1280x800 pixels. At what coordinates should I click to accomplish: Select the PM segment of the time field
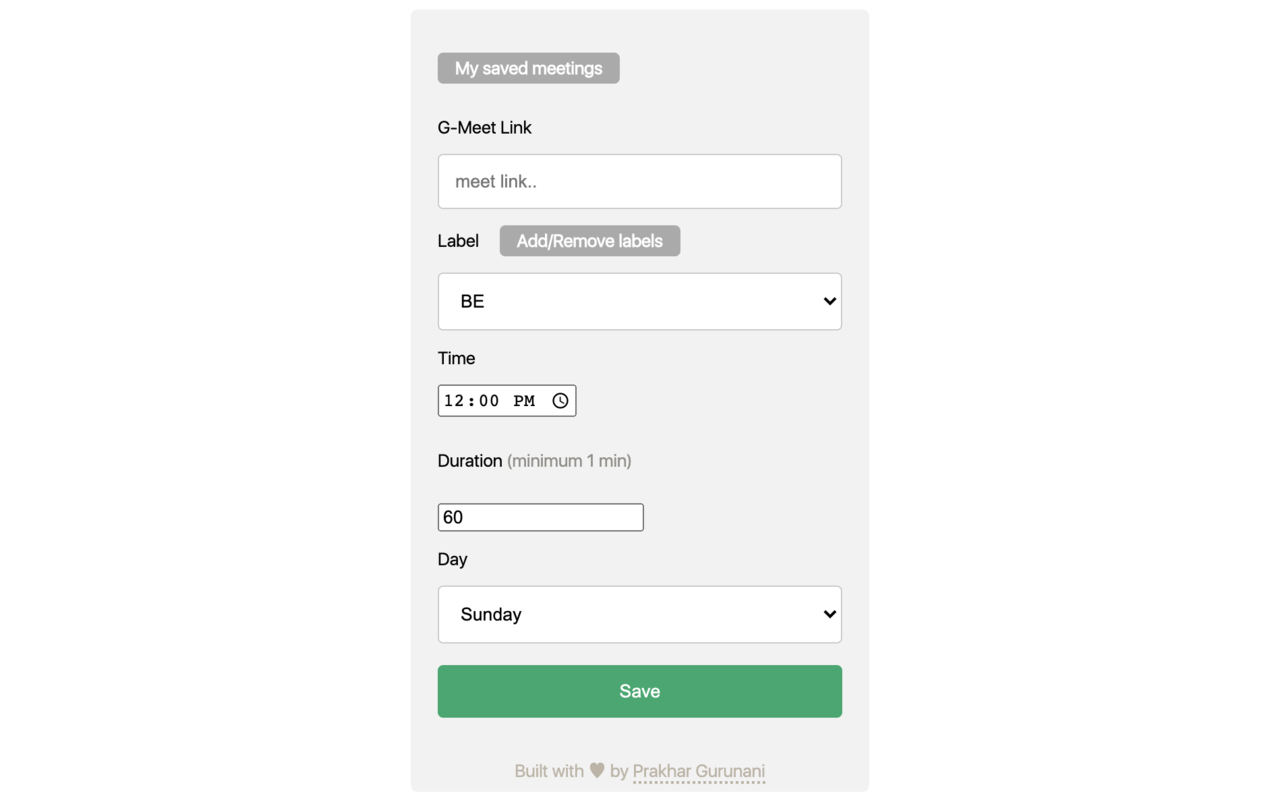[524, 401]
